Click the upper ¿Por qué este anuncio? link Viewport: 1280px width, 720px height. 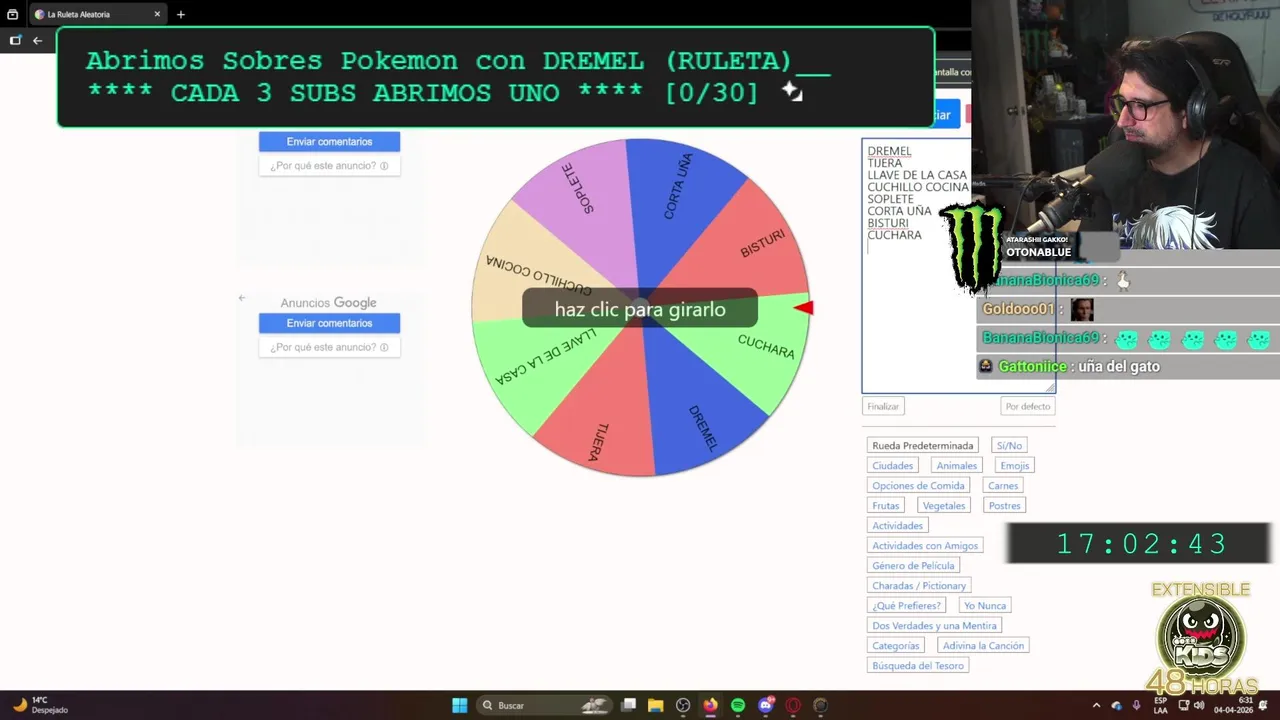coord(329,166)
